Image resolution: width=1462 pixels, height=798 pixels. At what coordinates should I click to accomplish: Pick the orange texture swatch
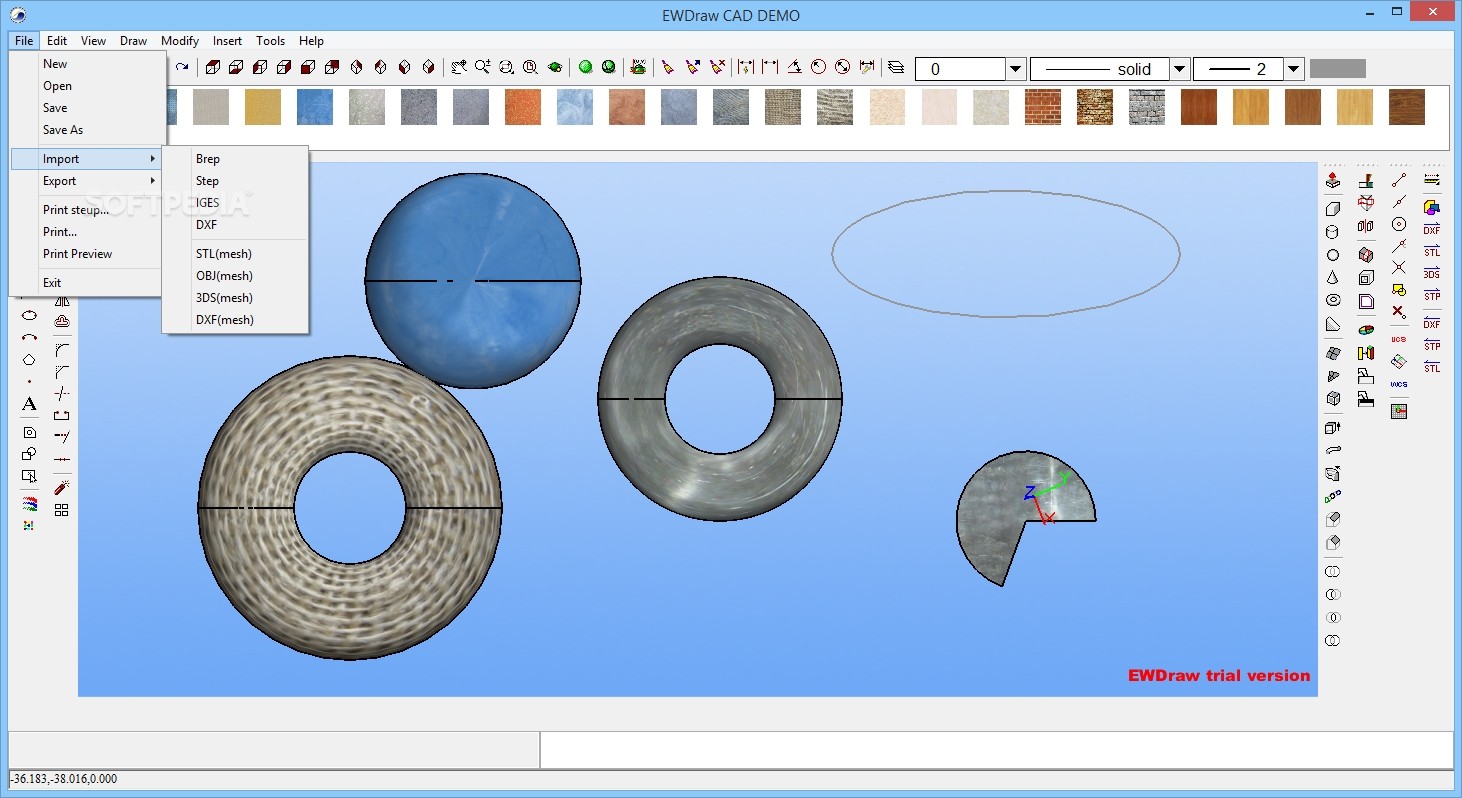(x=523, y=107)
